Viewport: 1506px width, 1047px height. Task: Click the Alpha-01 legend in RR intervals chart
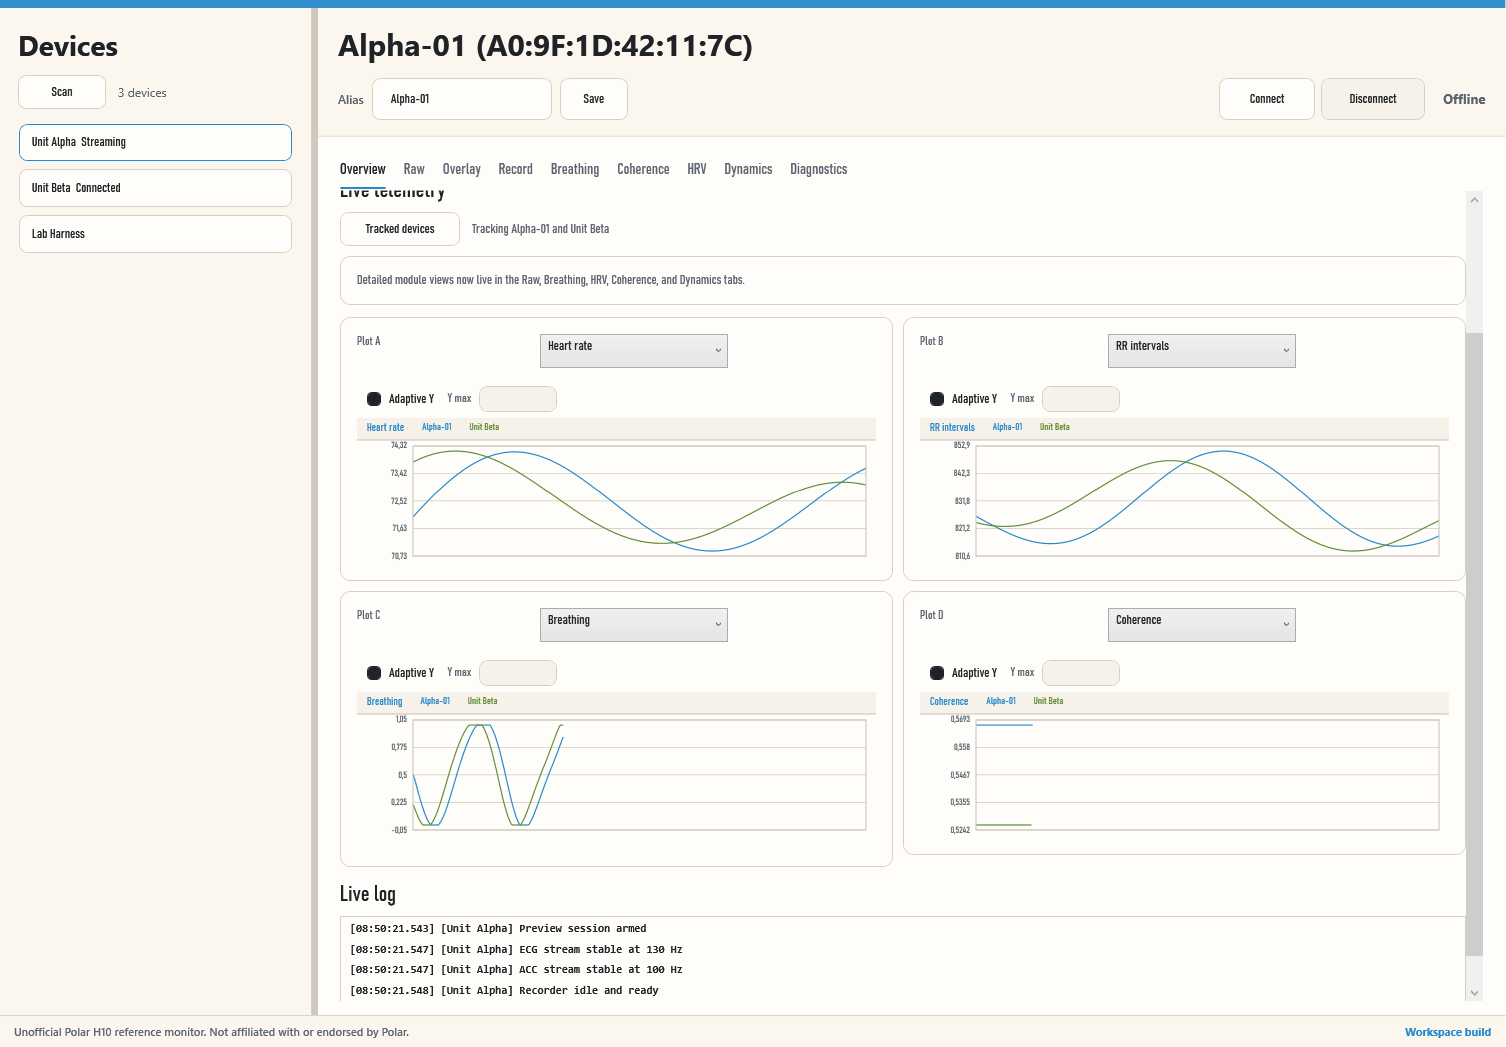pos(1007,427)
